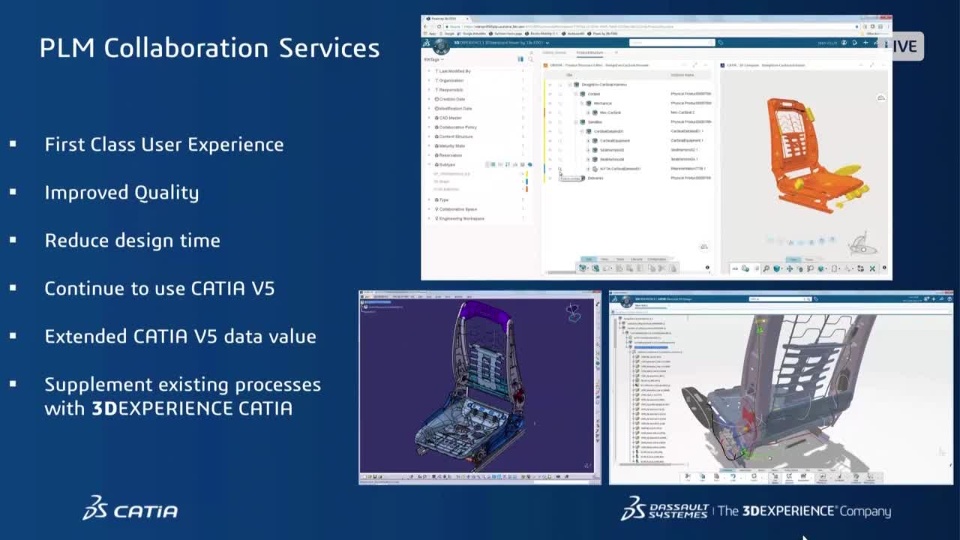Click the tag icon beside dashboard search field

point(721,43)
